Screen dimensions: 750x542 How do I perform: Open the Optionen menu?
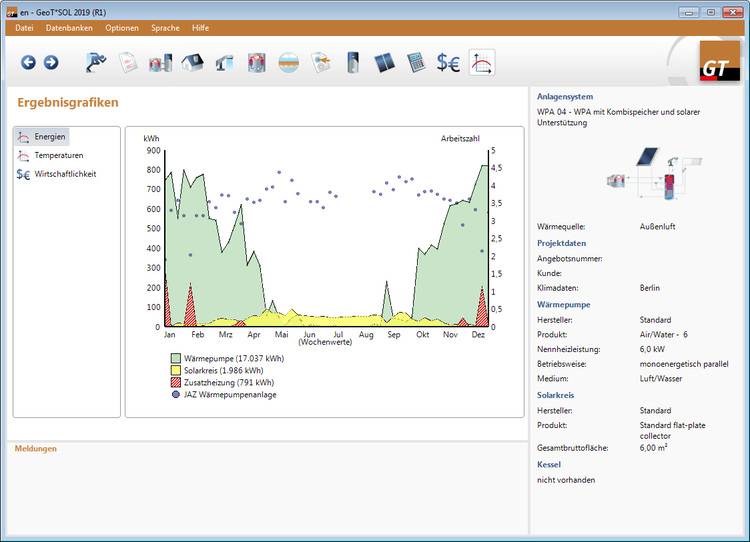pyautogui.click(x=122, y=28)
